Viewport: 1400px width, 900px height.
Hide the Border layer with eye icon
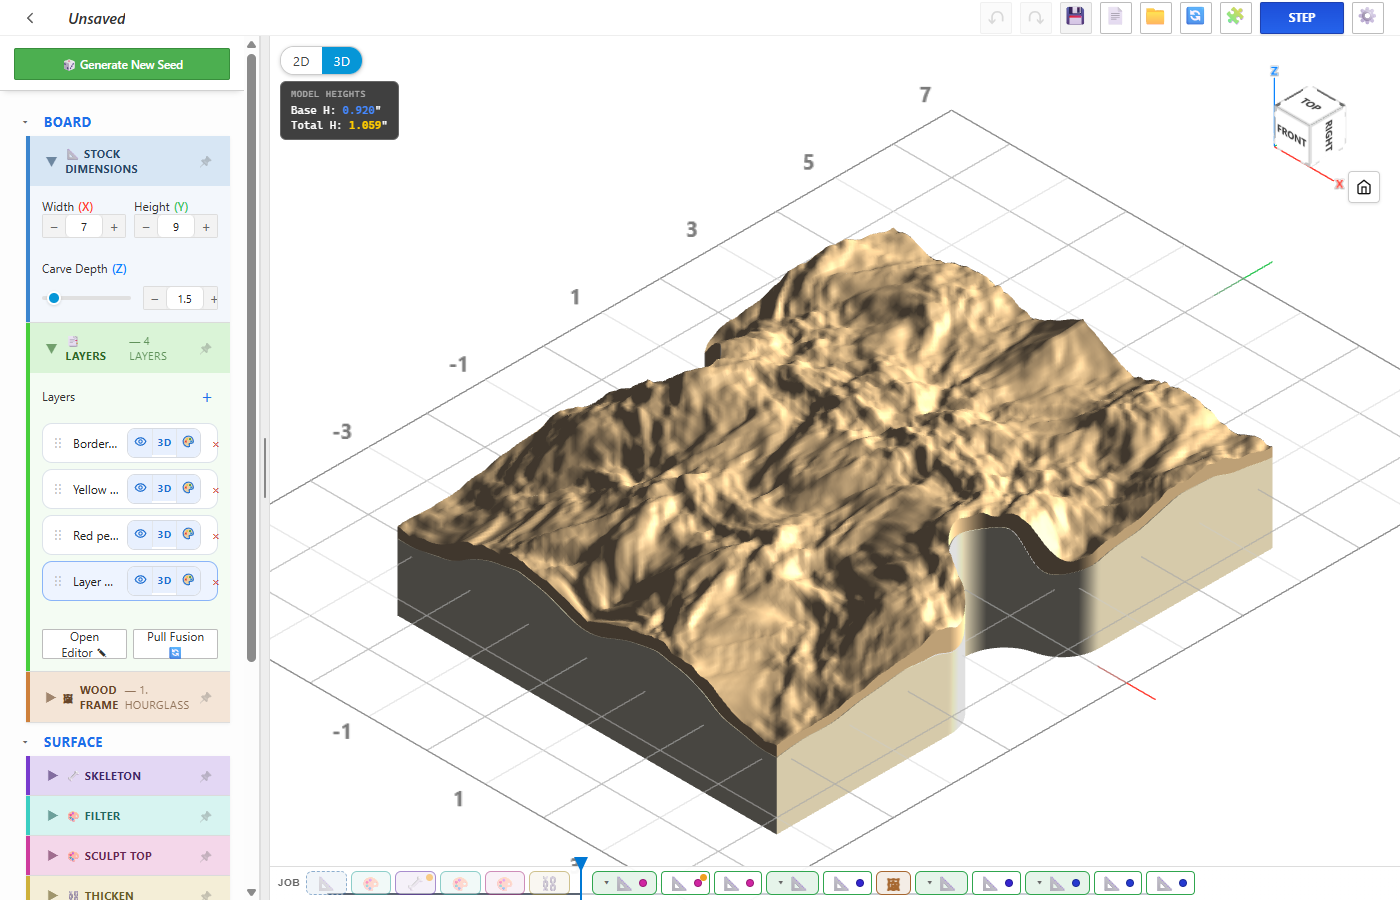140,443
